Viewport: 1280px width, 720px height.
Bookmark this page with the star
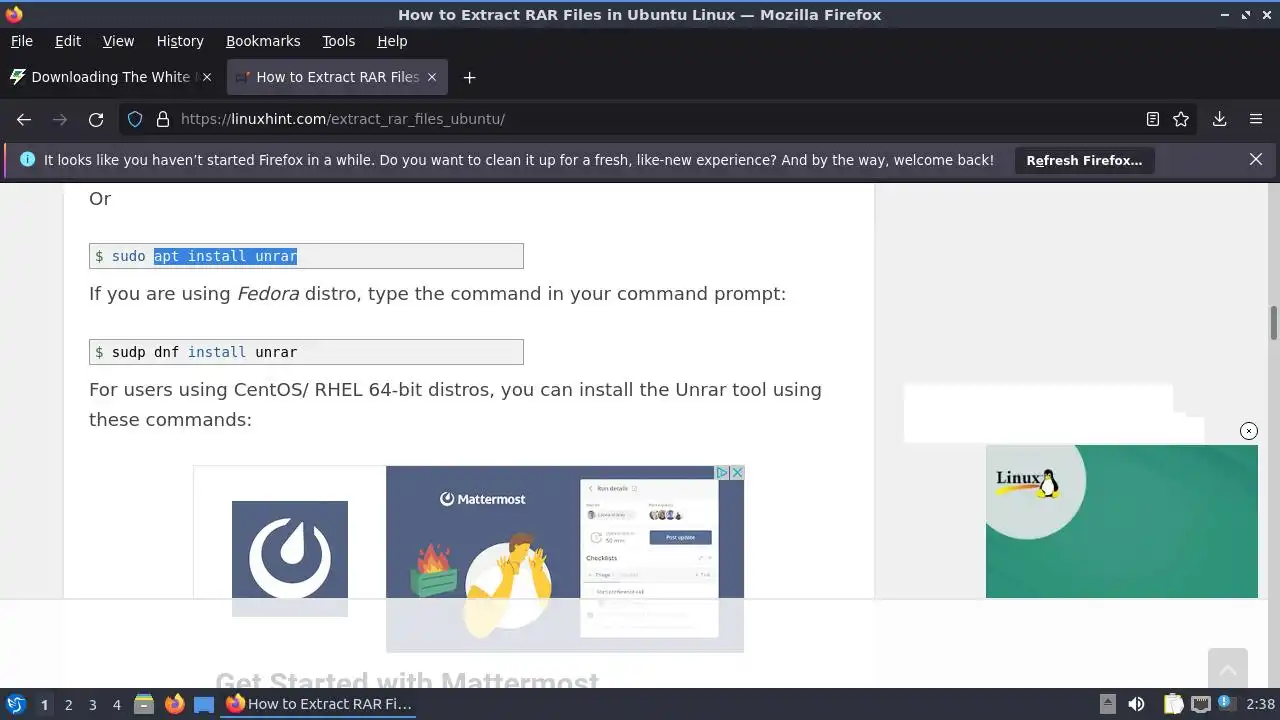pyautogui.click(x=1181, y=119)
